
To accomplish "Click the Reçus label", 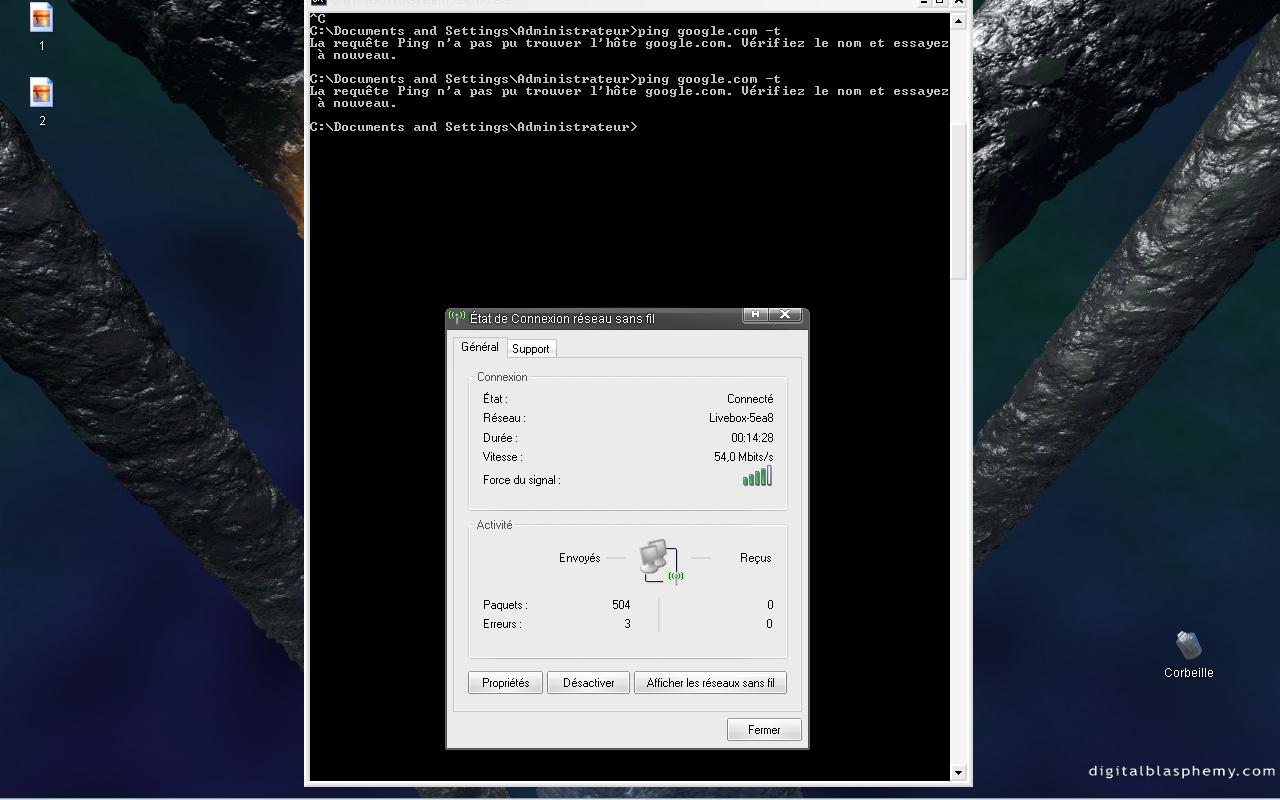I will tap(756, 558).
